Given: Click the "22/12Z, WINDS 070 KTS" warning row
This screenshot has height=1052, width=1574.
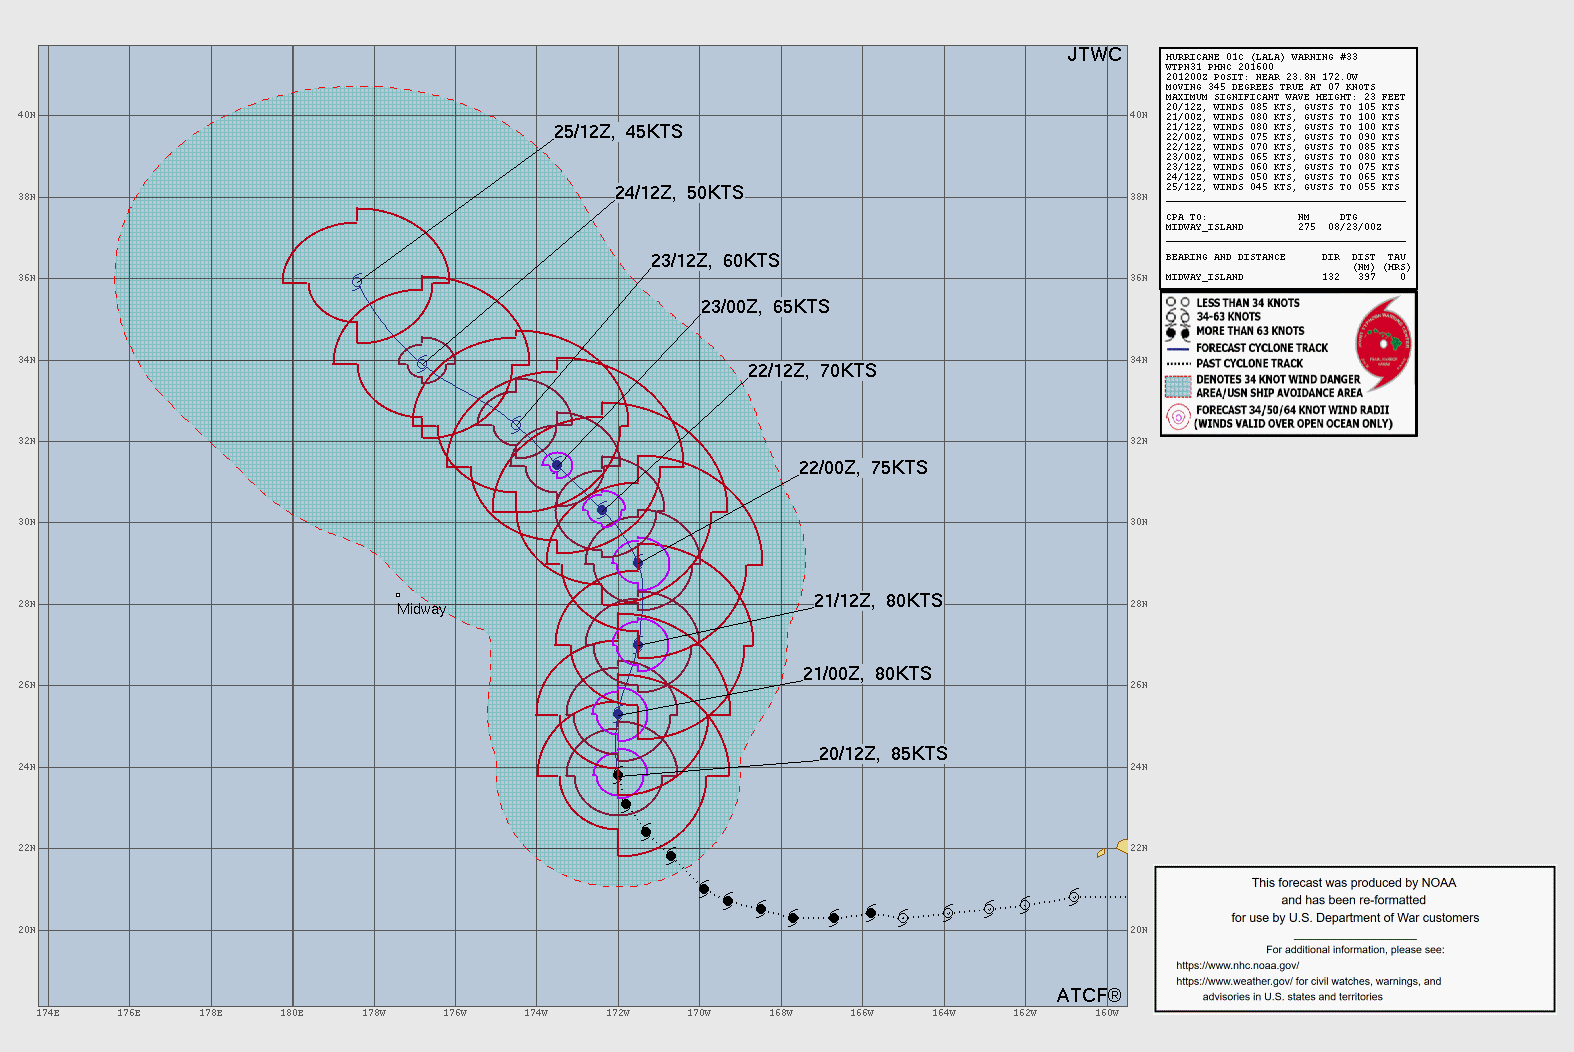Looking at the screenshot, I should (x=1283, y=148).
